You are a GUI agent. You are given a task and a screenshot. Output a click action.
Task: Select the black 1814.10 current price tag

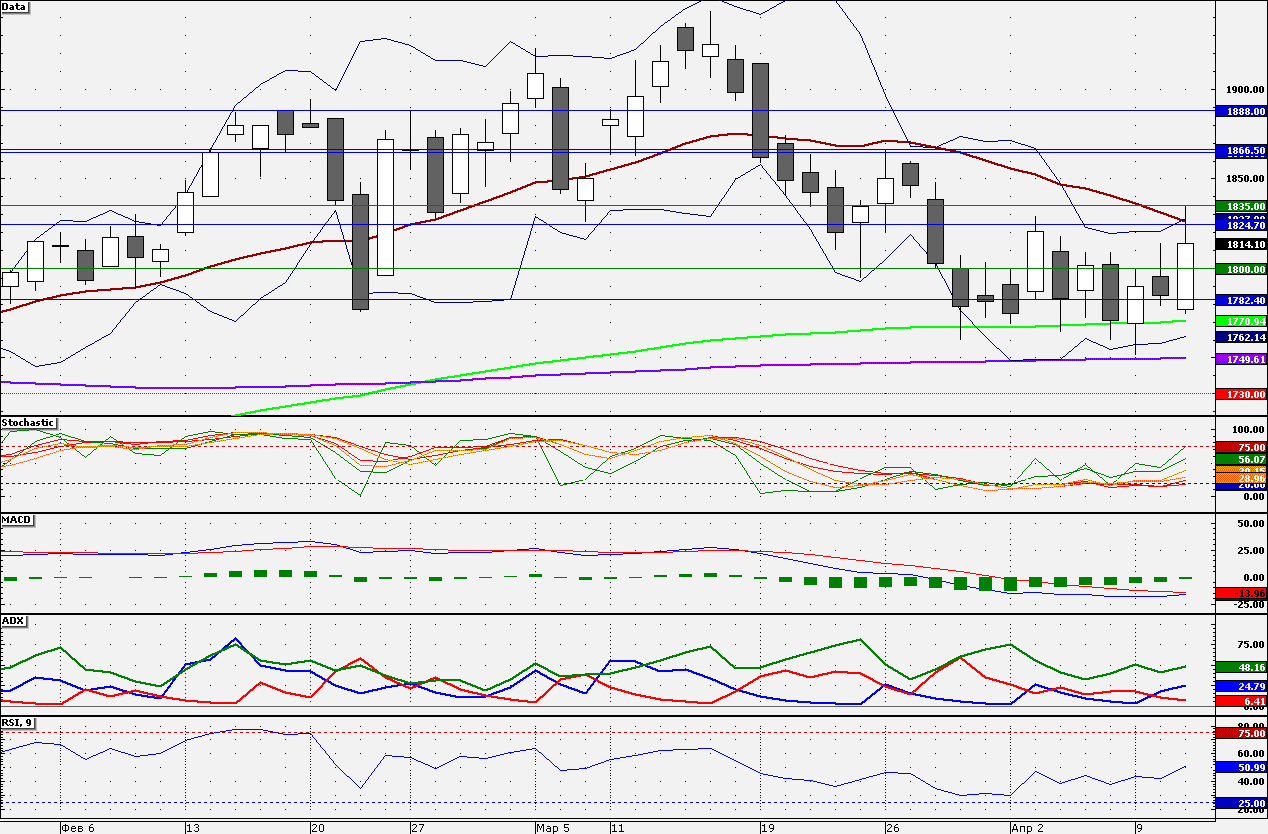(x=1241, y=244)
